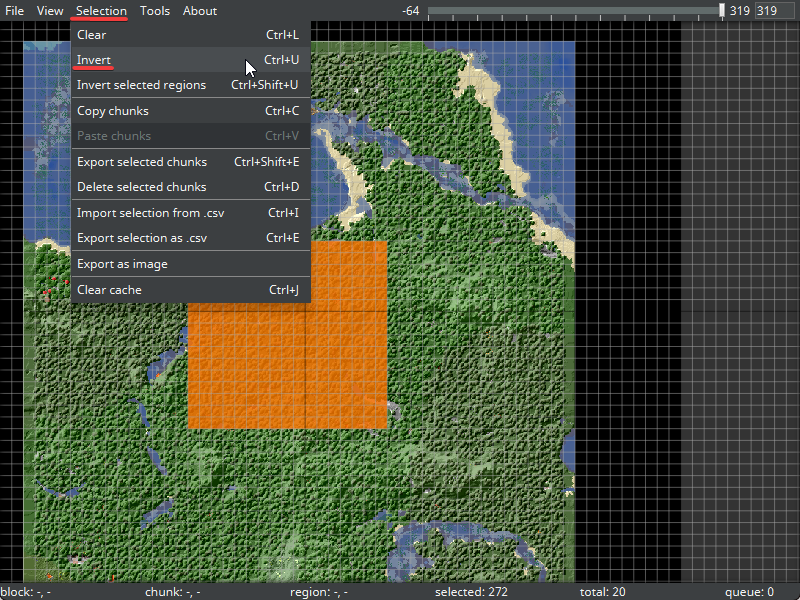Choose Copy chunks

click(x=190, y=111)
